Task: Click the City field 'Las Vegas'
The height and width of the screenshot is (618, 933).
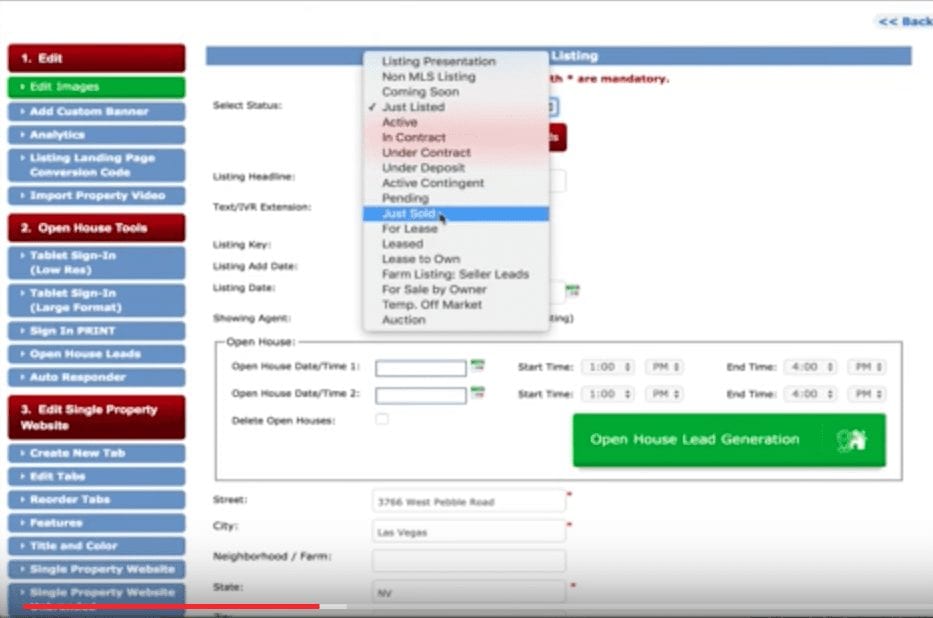Action: click(x=469, y=532)
